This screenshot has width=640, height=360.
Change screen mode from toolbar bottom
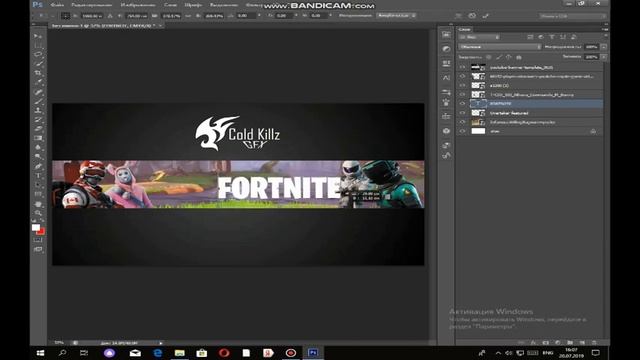click(x=38, y=249)
